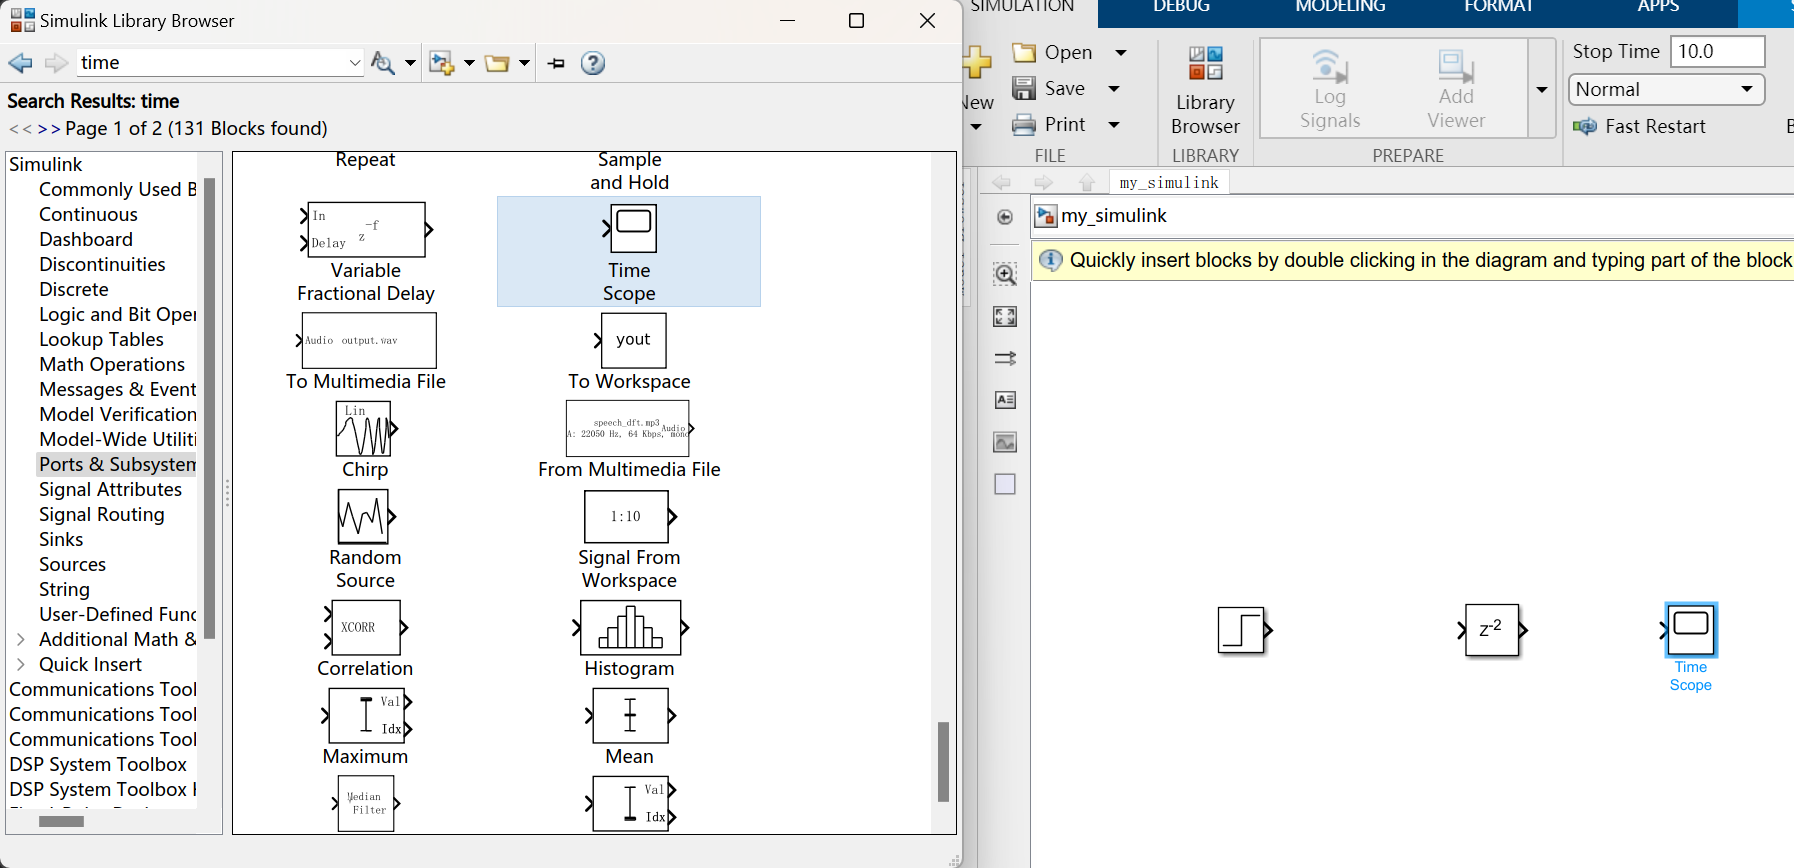
Task: Open search options dropdown arrow
Action: click(x=410, y=63)
